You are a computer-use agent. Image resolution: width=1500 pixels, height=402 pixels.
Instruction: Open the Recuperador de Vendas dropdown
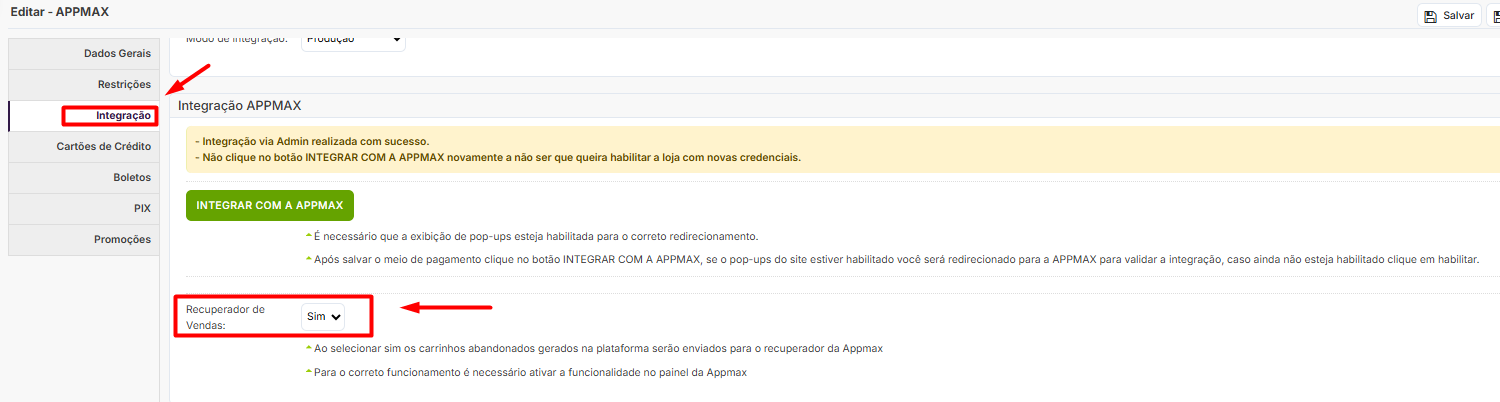(x=324, y=316)
